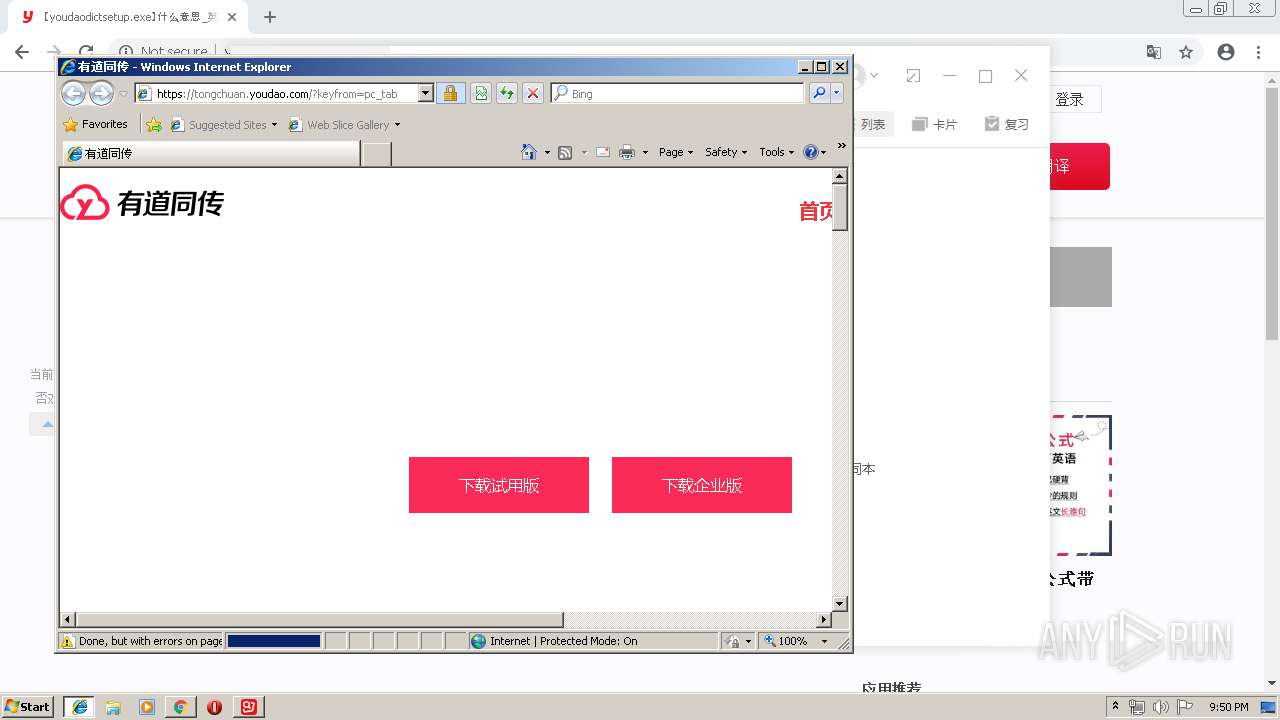Image resolution: width=1280 pixels, height=720 pixels.
Task: Open the 首页 navigation link
Action: [x=816, y=211]
